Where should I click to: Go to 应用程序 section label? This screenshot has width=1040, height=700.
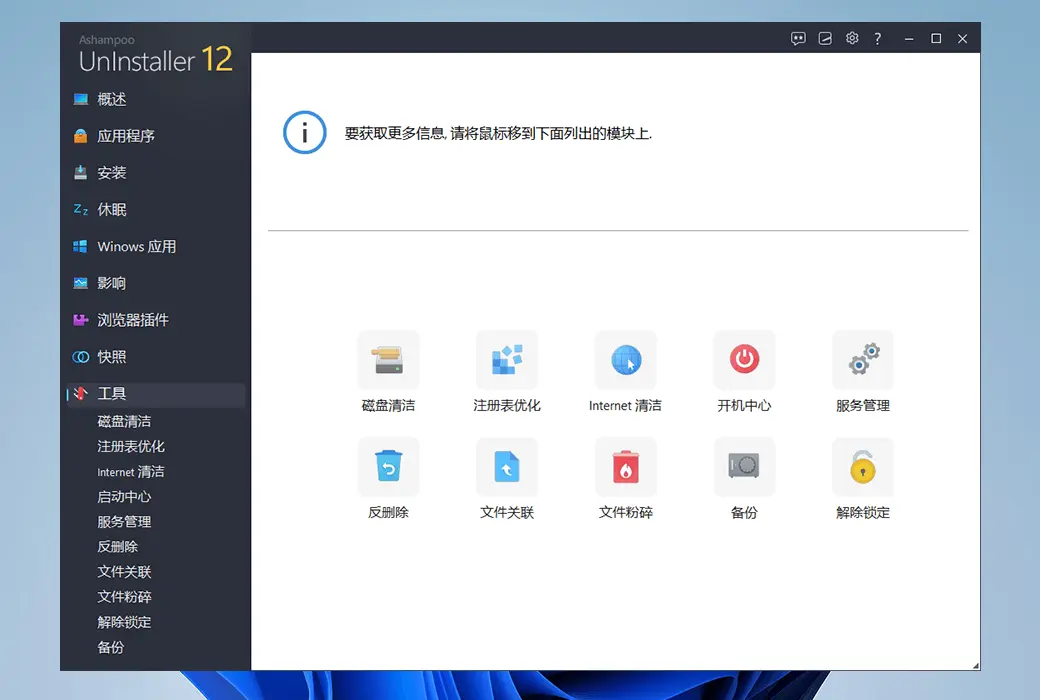click(126, 136)
